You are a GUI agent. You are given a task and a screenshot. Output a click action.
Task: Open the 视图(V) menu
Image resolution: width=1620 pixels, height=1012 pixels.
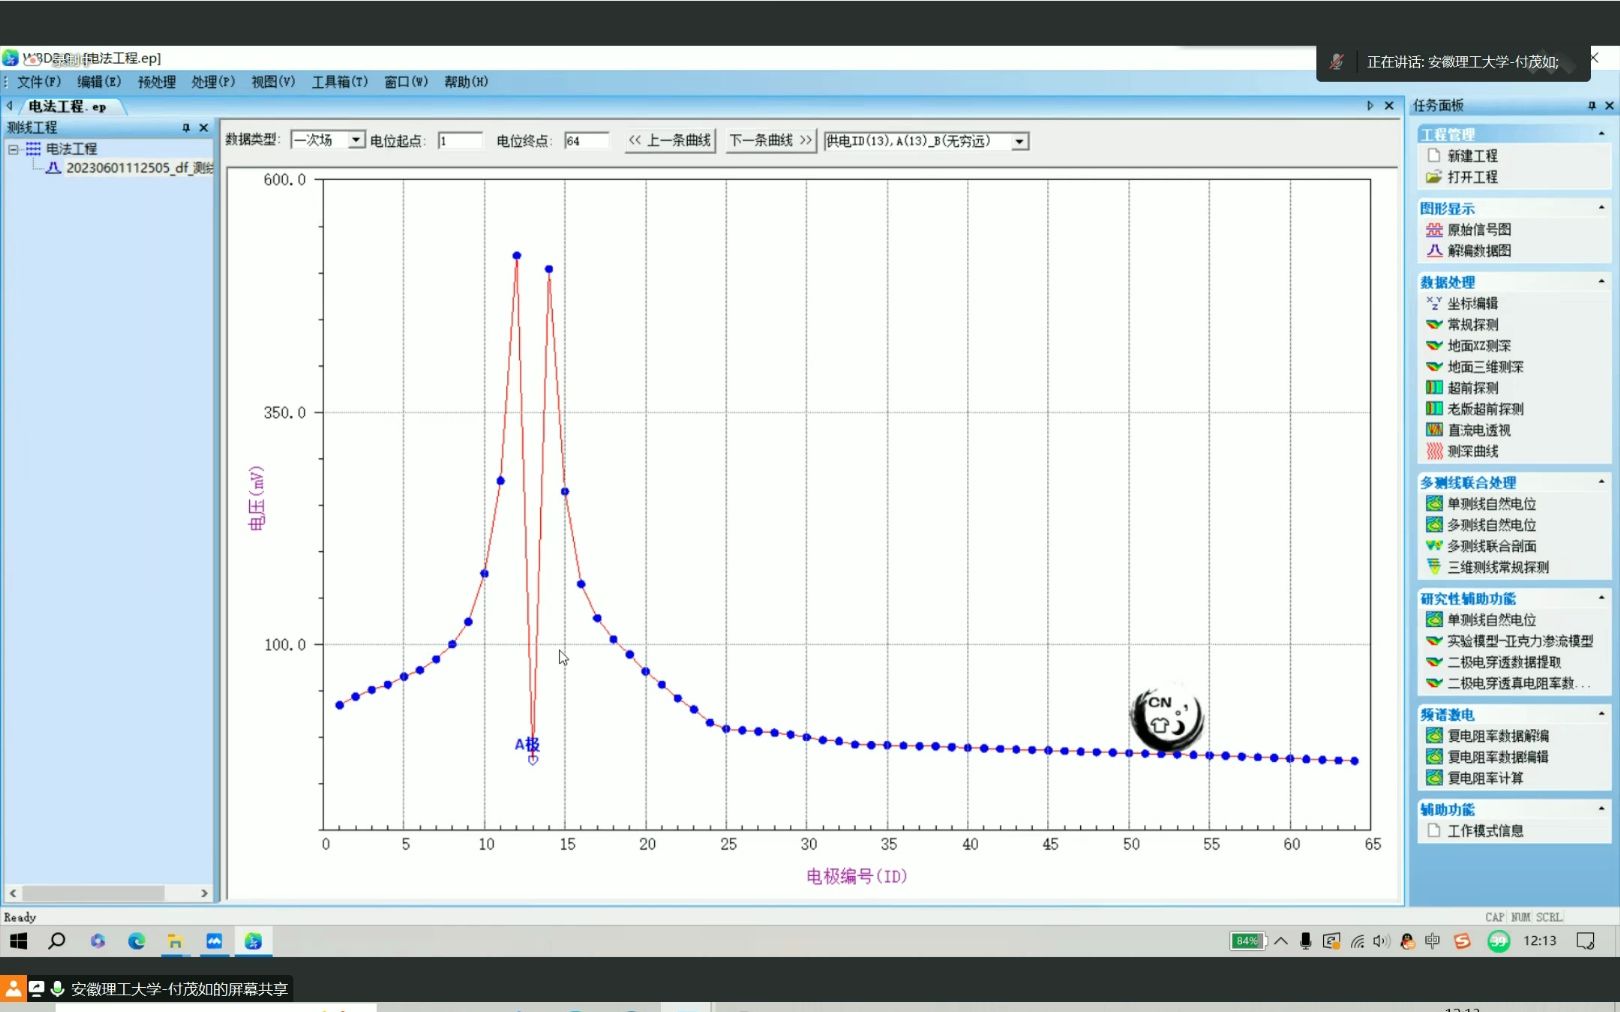[x=273, y=82]
